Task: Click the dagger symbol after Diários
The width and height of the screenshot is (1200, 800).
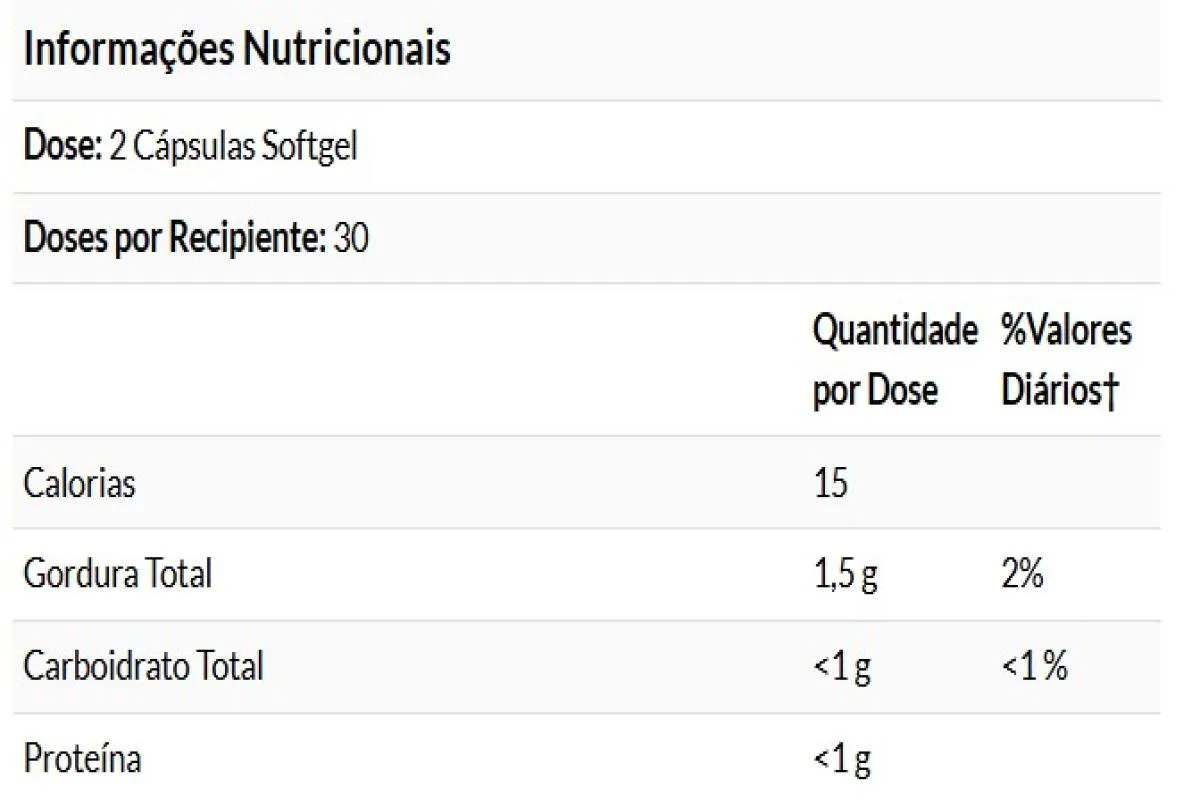Action: pos(1107,392)
